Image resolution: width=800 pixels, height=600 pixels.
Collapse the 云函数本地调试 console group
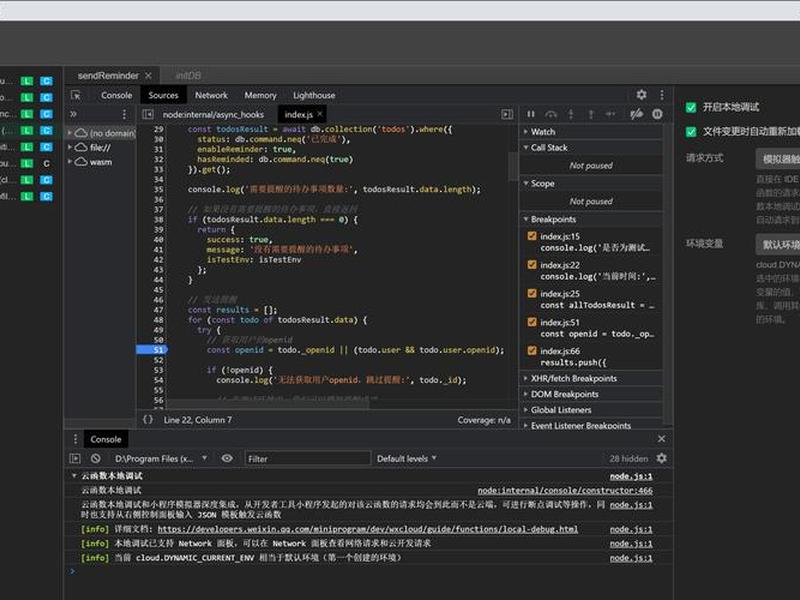click(x=74, y=476)
